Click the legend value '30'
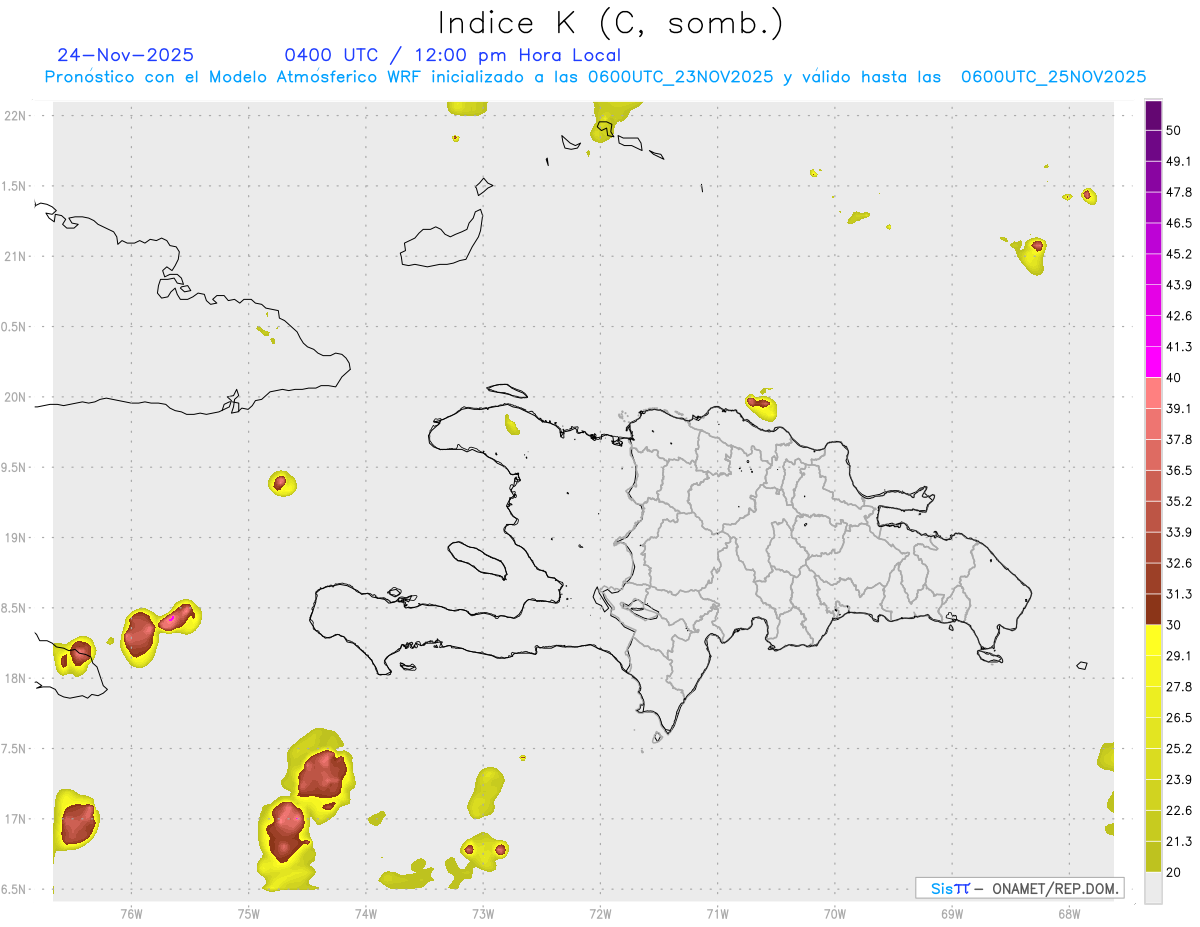This screenshot has height=927, width=1200. 1175,625
